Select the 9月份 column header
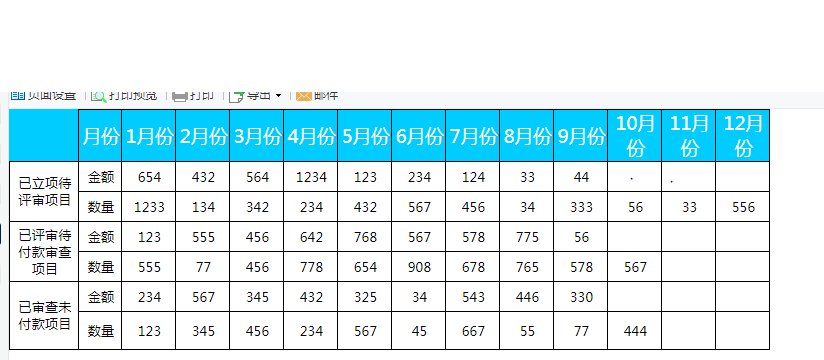This screenshot has width=824, height=360. 581,136
